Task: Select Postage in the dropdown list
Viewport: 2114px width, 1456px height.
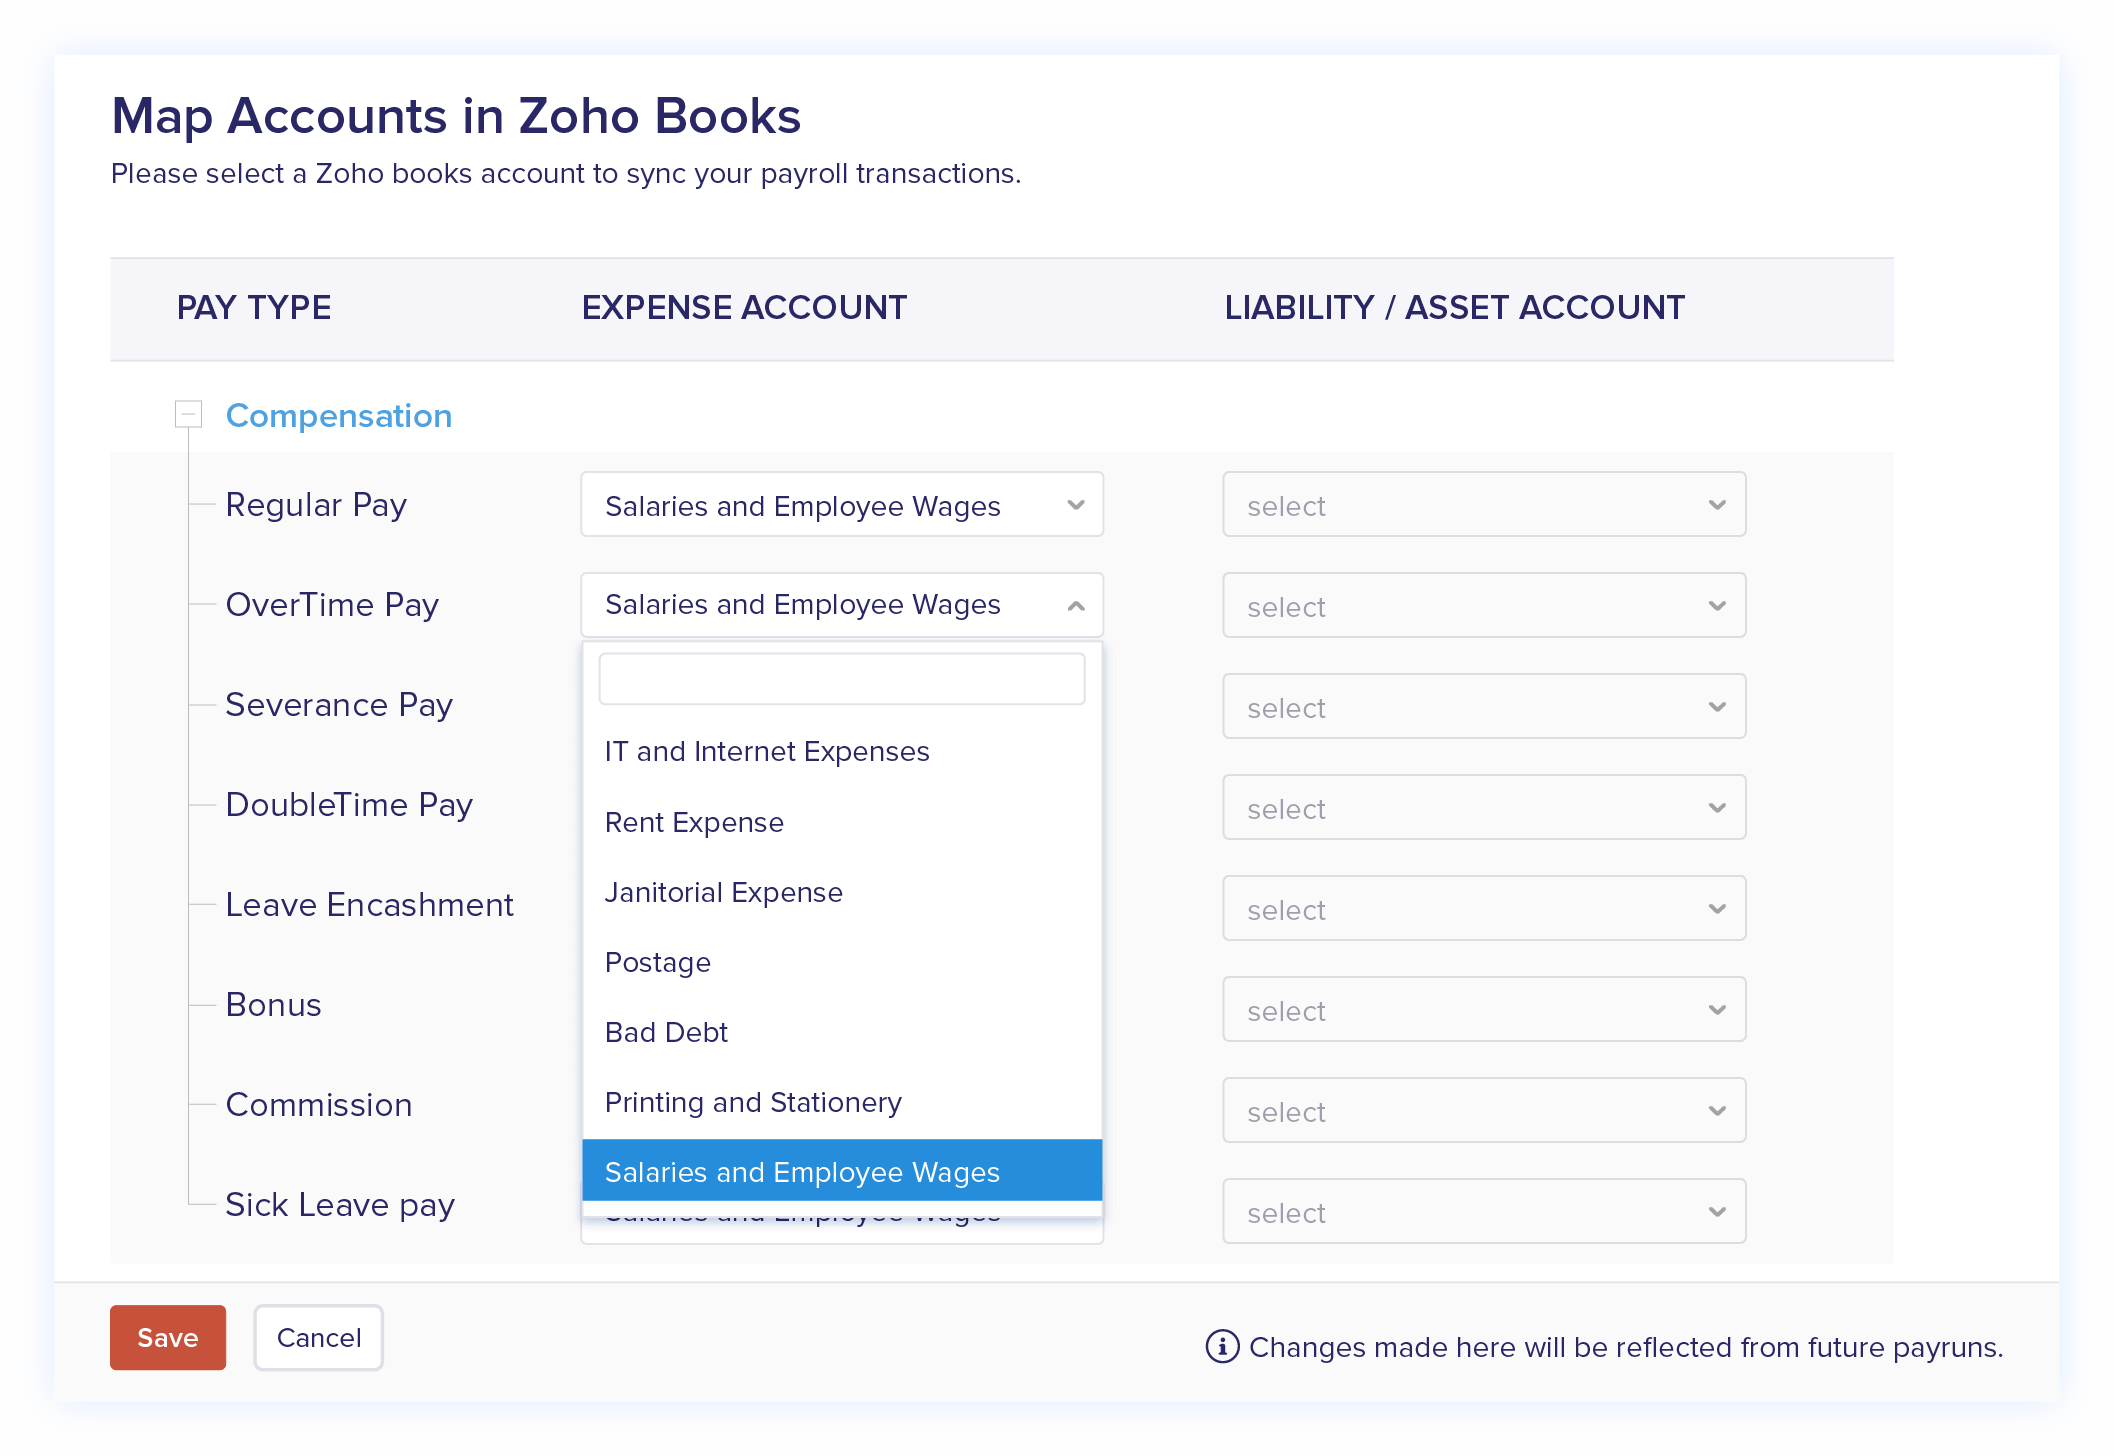Action: pos(657,963)
